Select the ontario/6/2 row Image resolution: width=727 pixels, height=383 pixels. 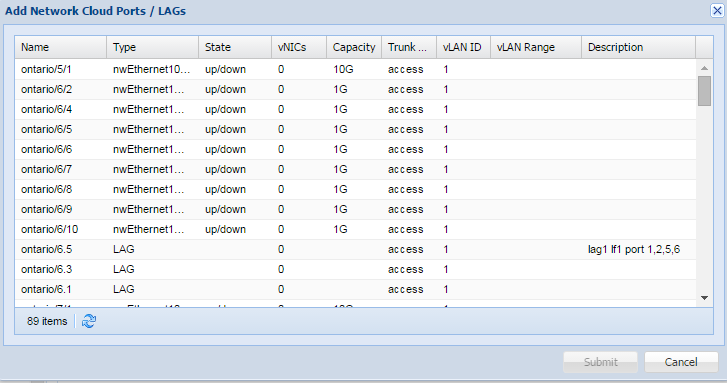[x=355, y=89]
